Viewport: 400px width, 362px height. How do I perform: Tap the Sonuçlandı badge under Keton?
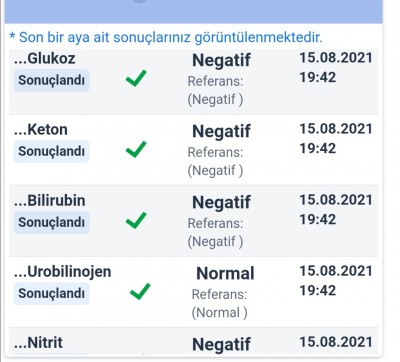pyautogui.click(x=52, y=151)
